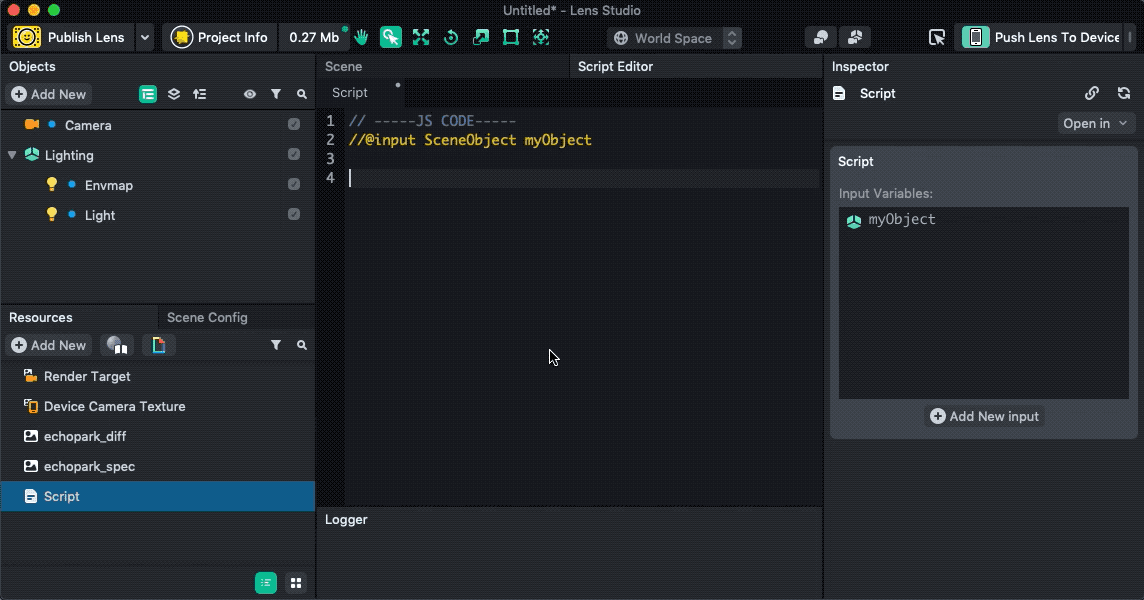Pick the Scale tool icon

(481, 37)
